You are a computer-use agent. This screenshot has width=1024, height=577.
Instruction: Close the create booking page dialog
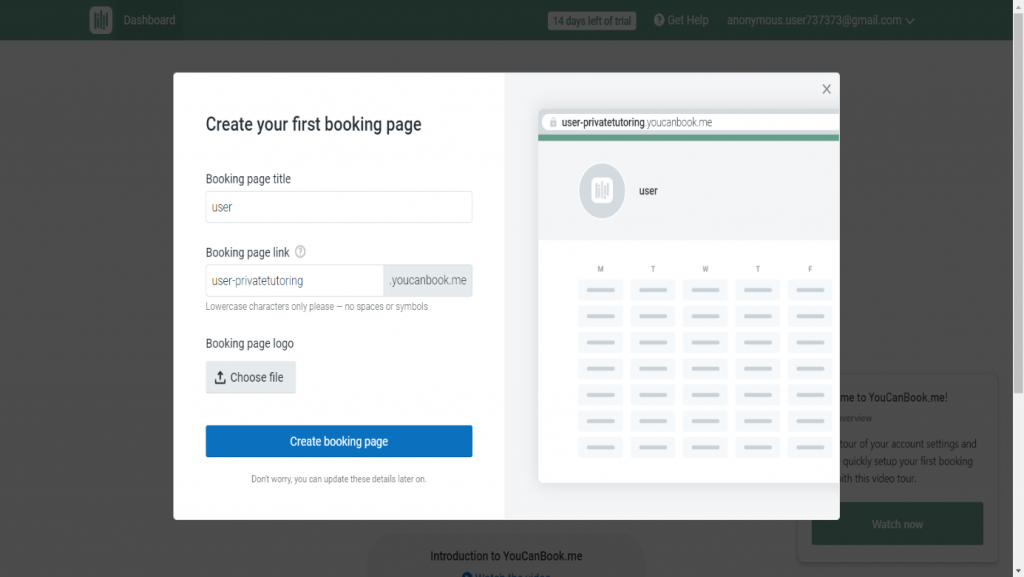click(x=826, y=89)
